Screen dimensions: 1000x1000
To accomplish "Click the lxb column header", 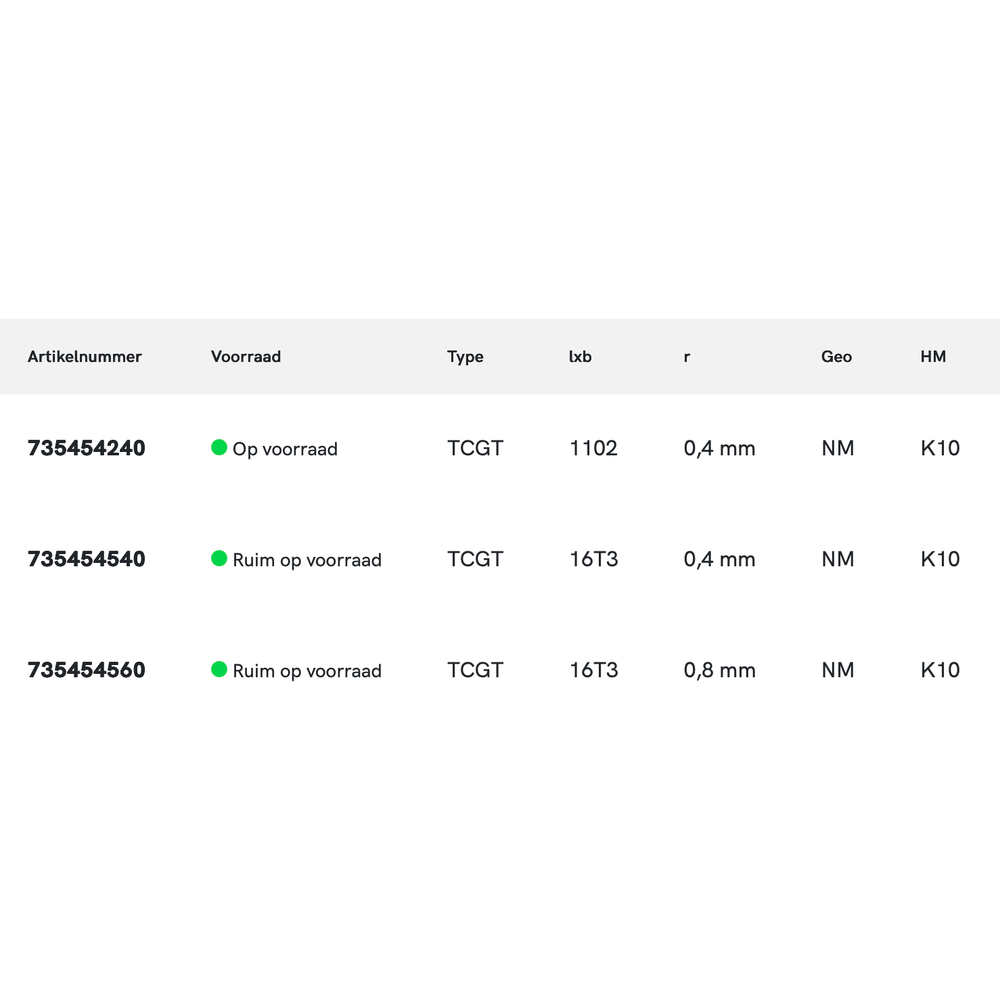I will [x=580, y=357].
